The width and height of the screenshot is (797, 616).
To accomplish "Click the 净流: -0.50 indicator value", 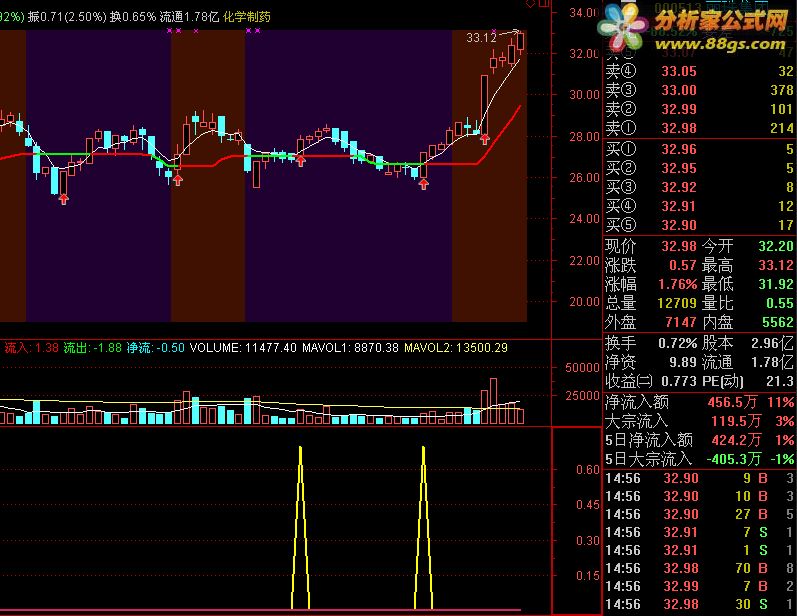I will [156, 348].
